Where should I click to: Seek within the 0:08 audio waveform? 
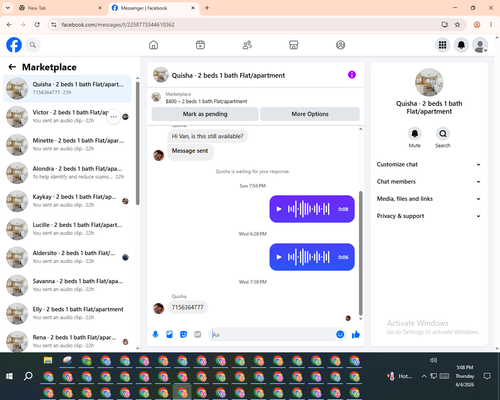[309, 209]
